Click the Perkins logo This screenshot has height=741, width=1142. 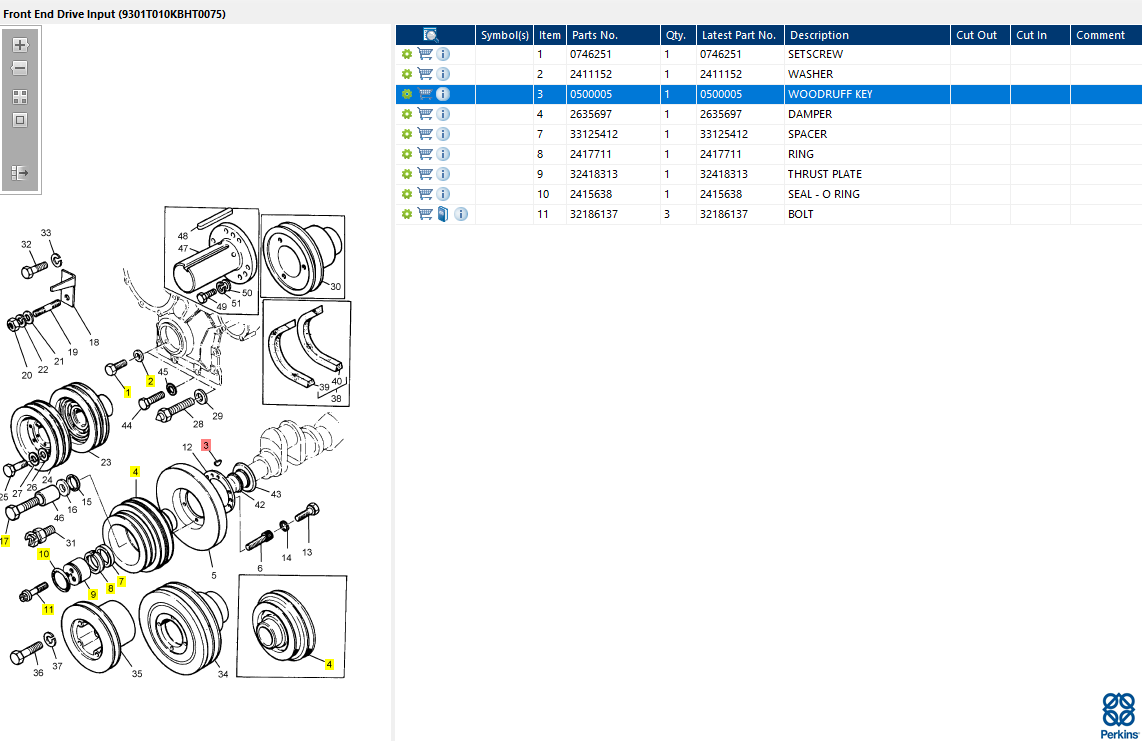[1119, 715]
